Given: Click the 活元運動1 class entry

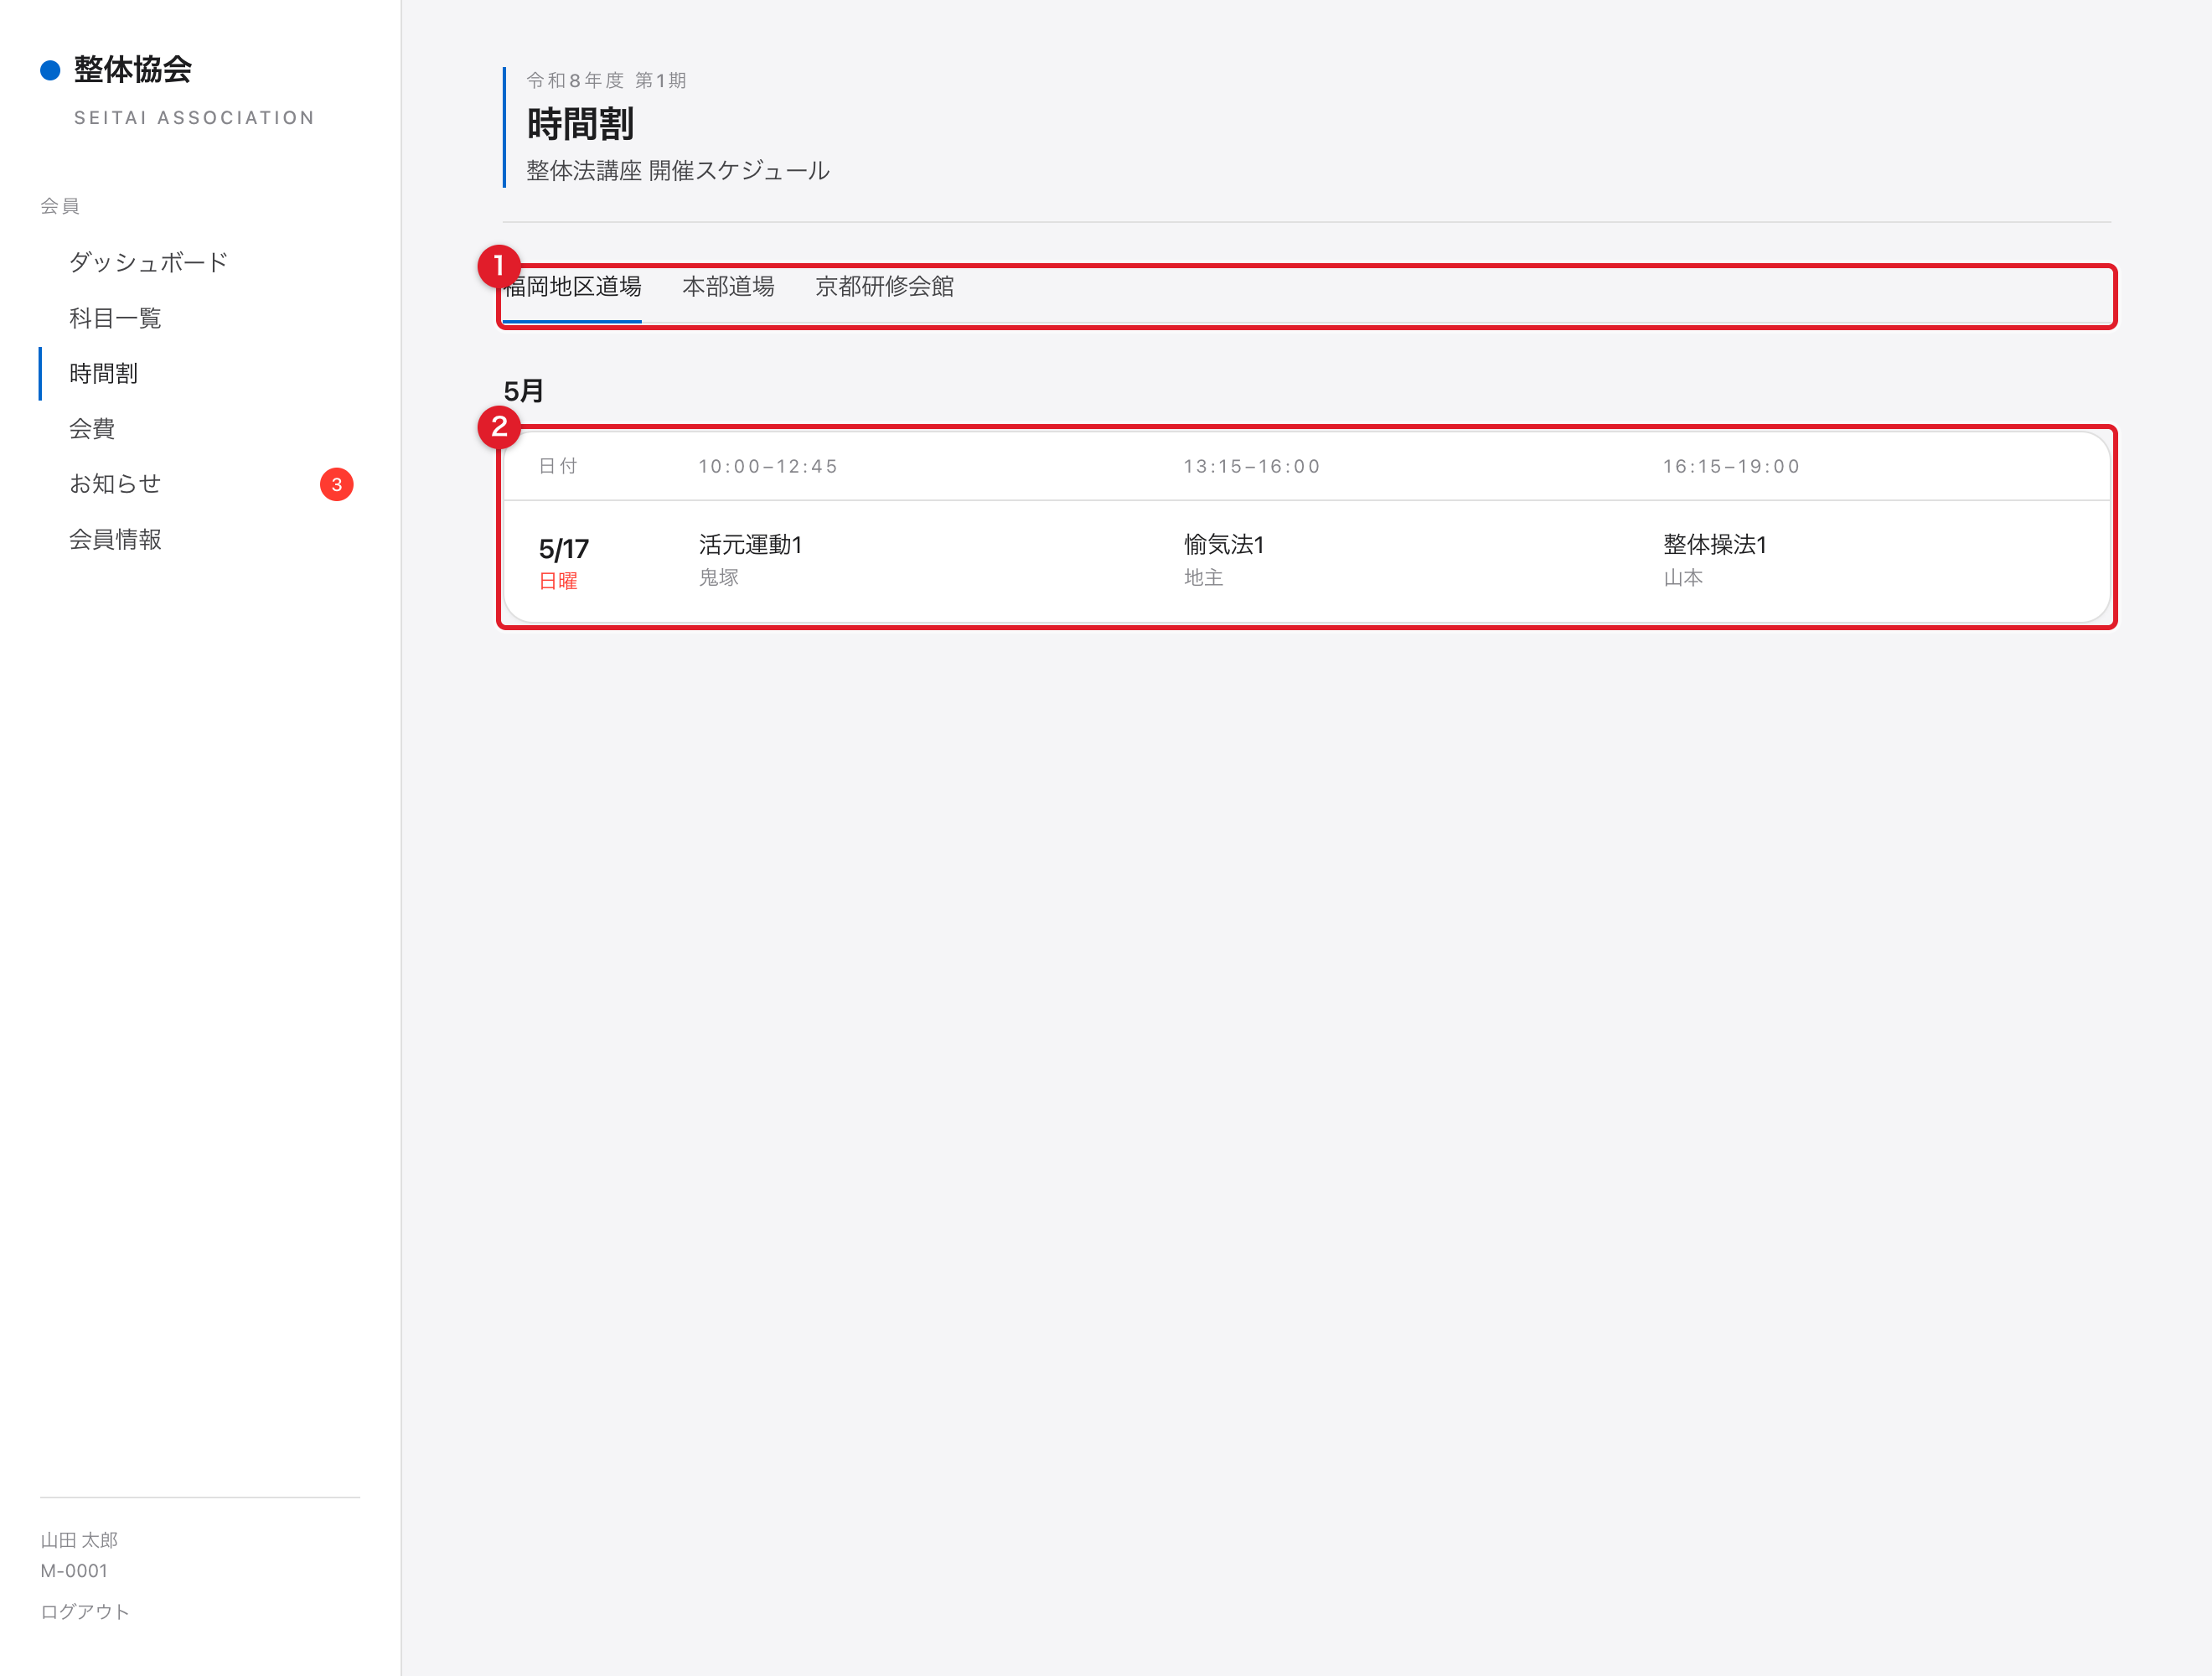Looking at the screenshot, I should [750, 545].
